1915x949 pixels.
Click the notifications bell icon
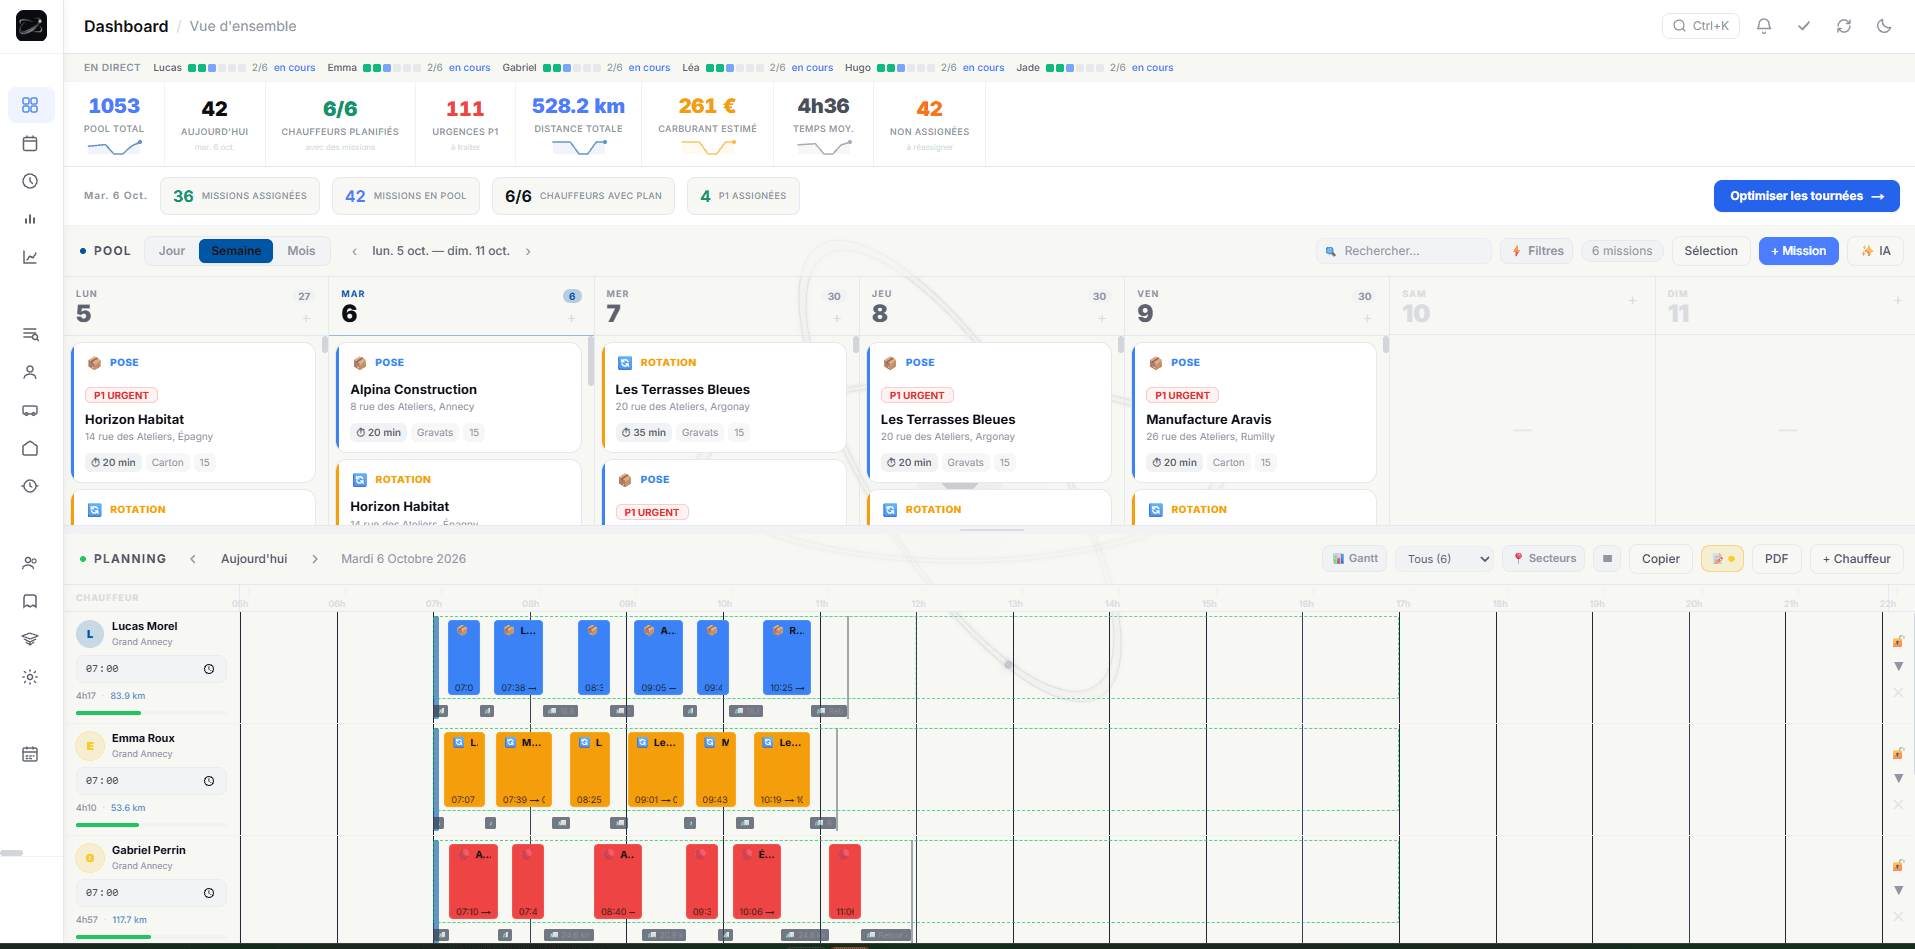click(1764, 26)
